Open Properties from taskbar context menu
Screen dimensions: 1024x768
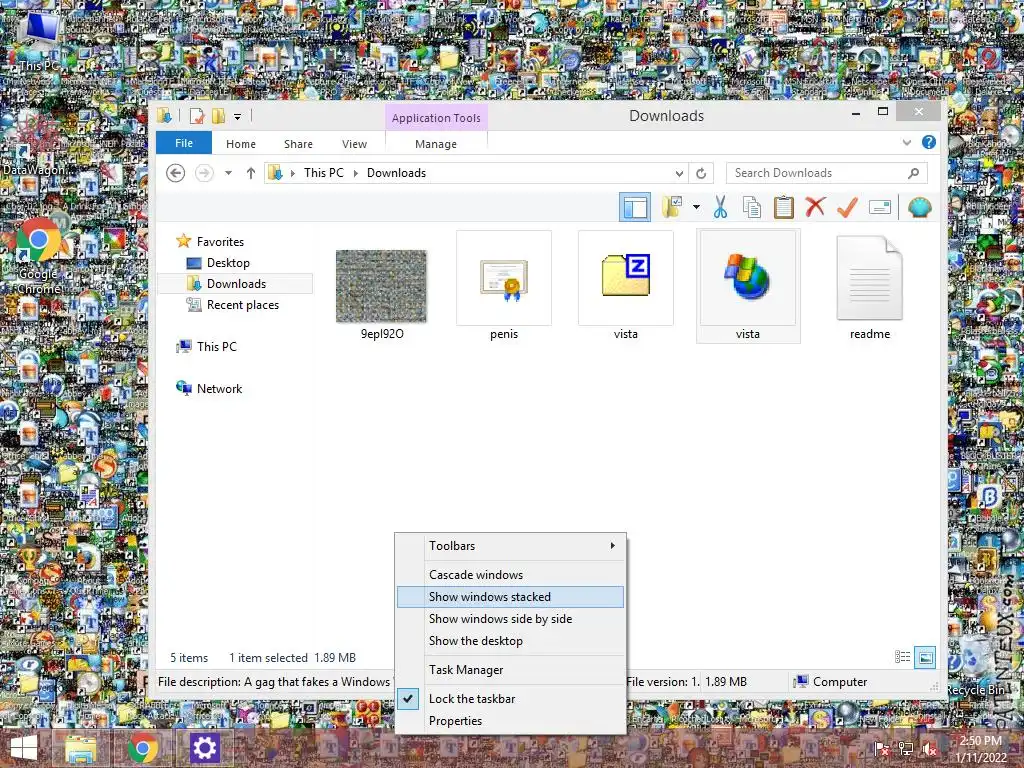point(510,721)
